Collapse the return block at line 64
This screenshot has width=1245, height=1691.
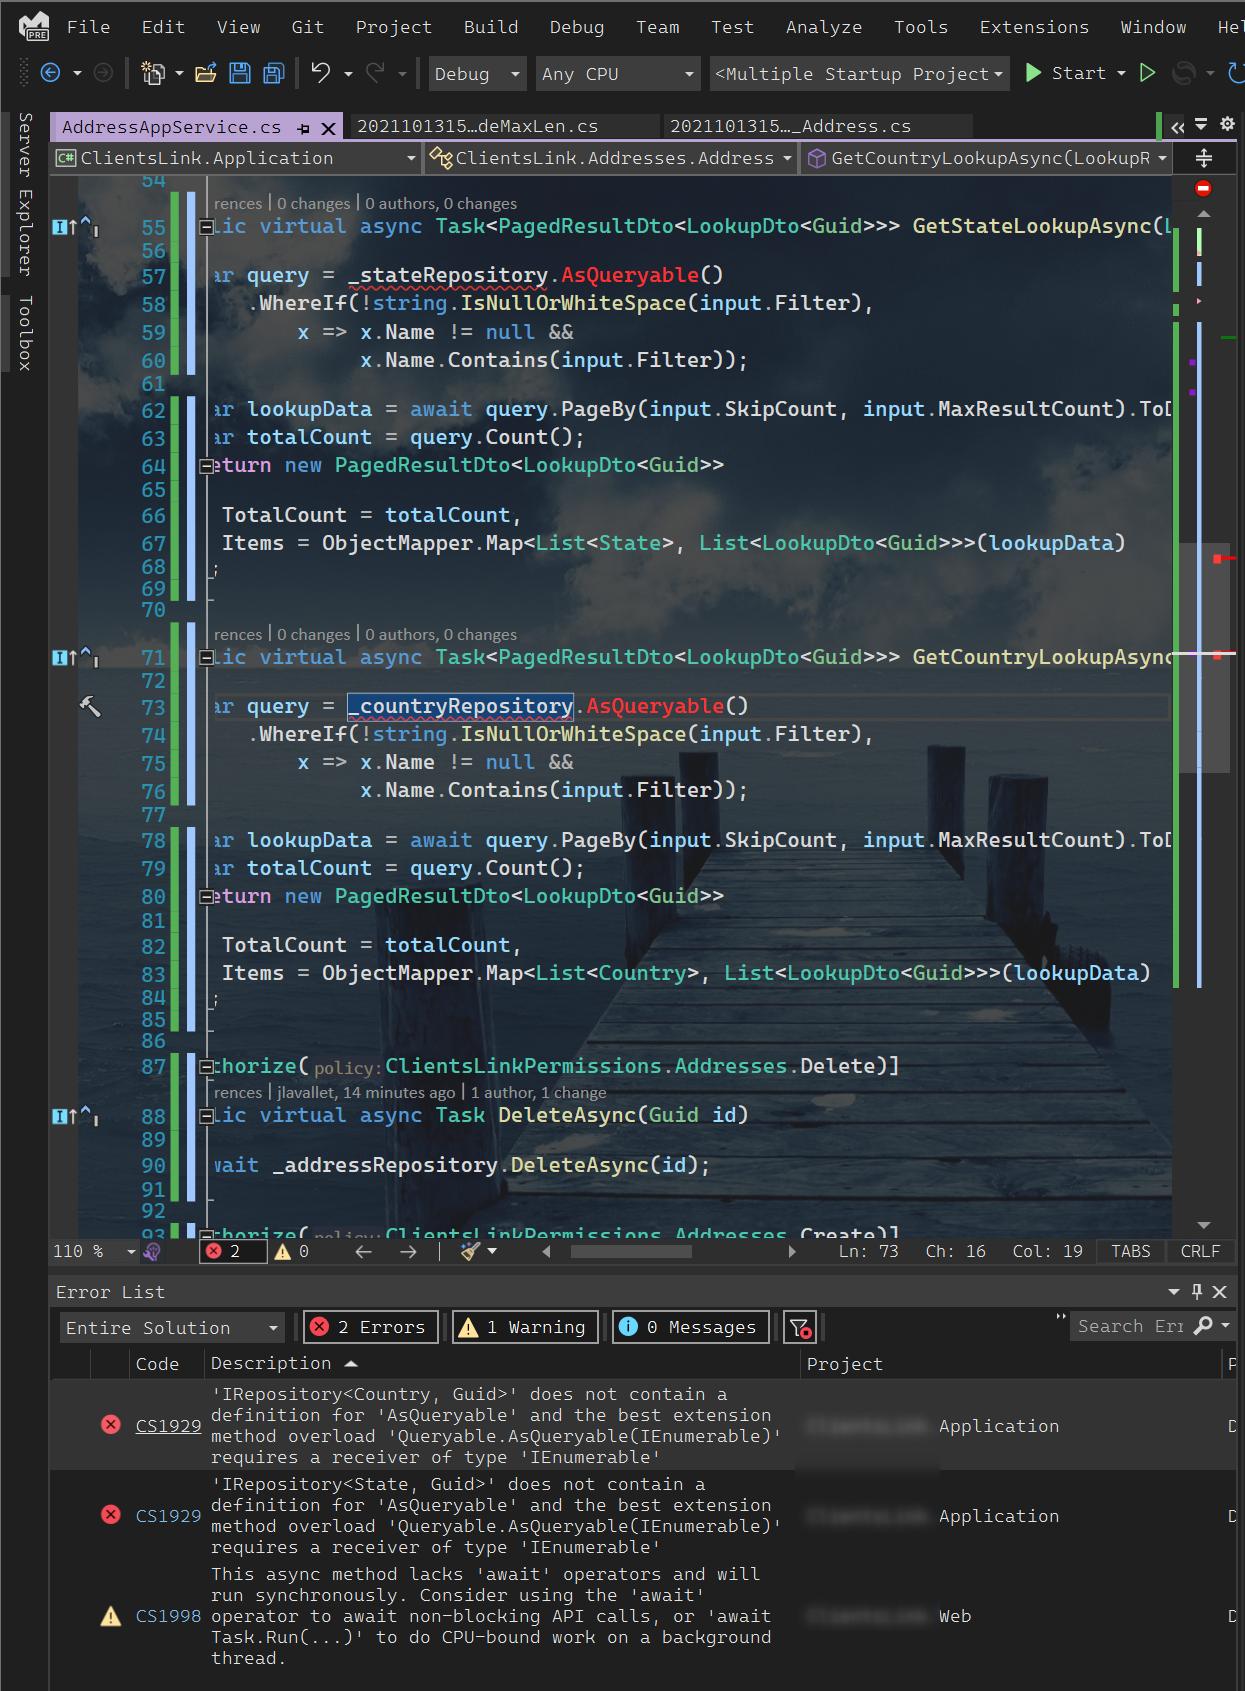(206, 466)
